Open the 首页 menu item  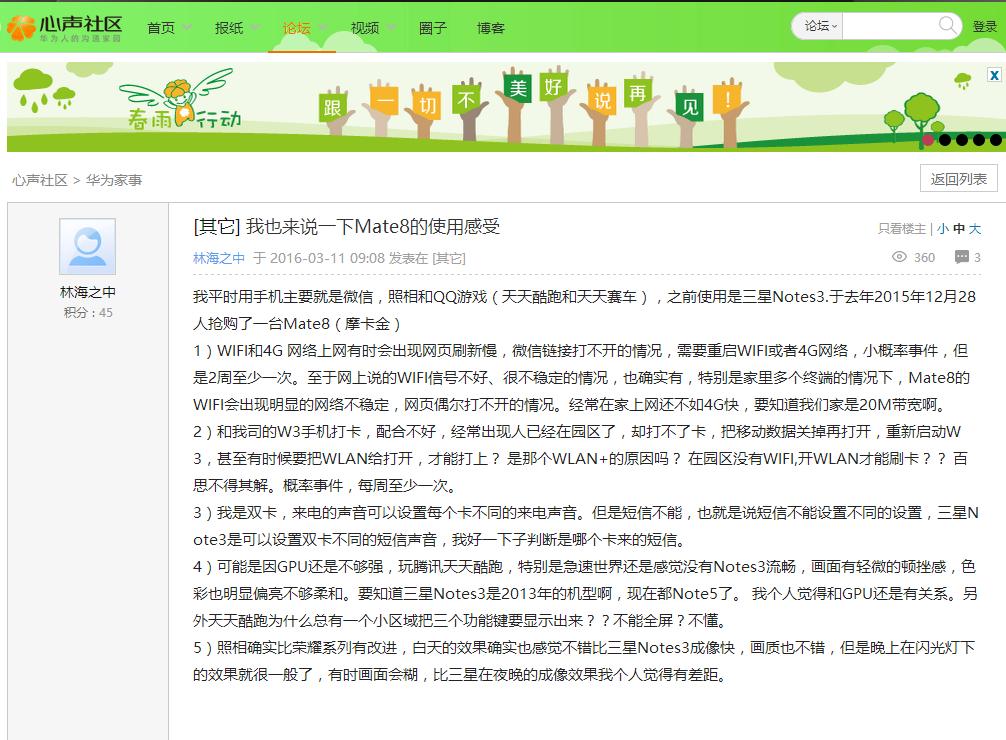coord(160,29)
